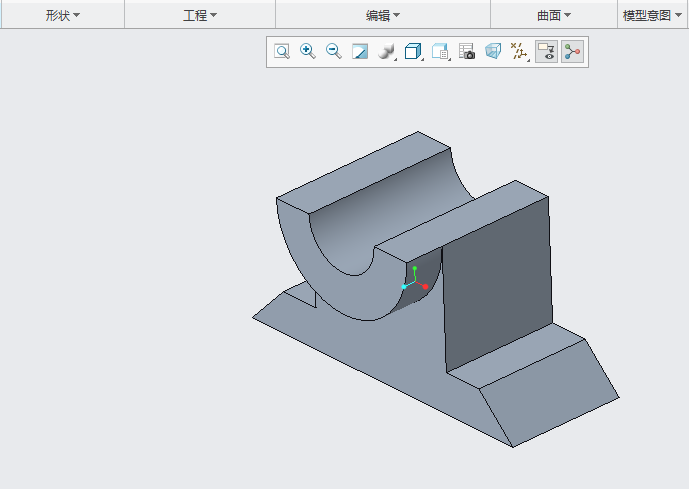Open the display style shading icon
Viewport: 689px width, 489px height.
pyautogui.click(x=386, y=52)
